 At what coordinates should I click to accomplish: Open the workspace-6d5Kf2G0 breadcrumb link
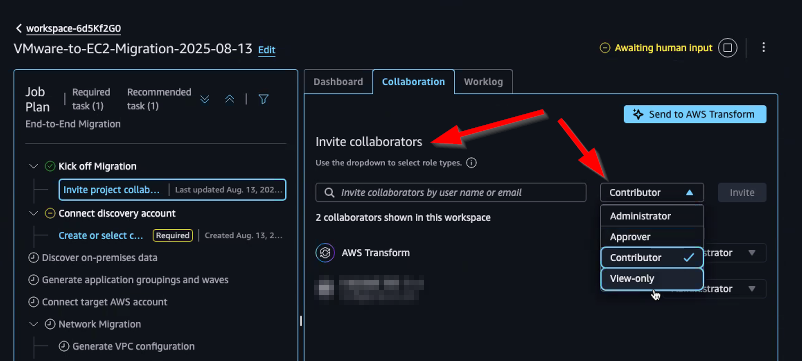pos(74,29)
